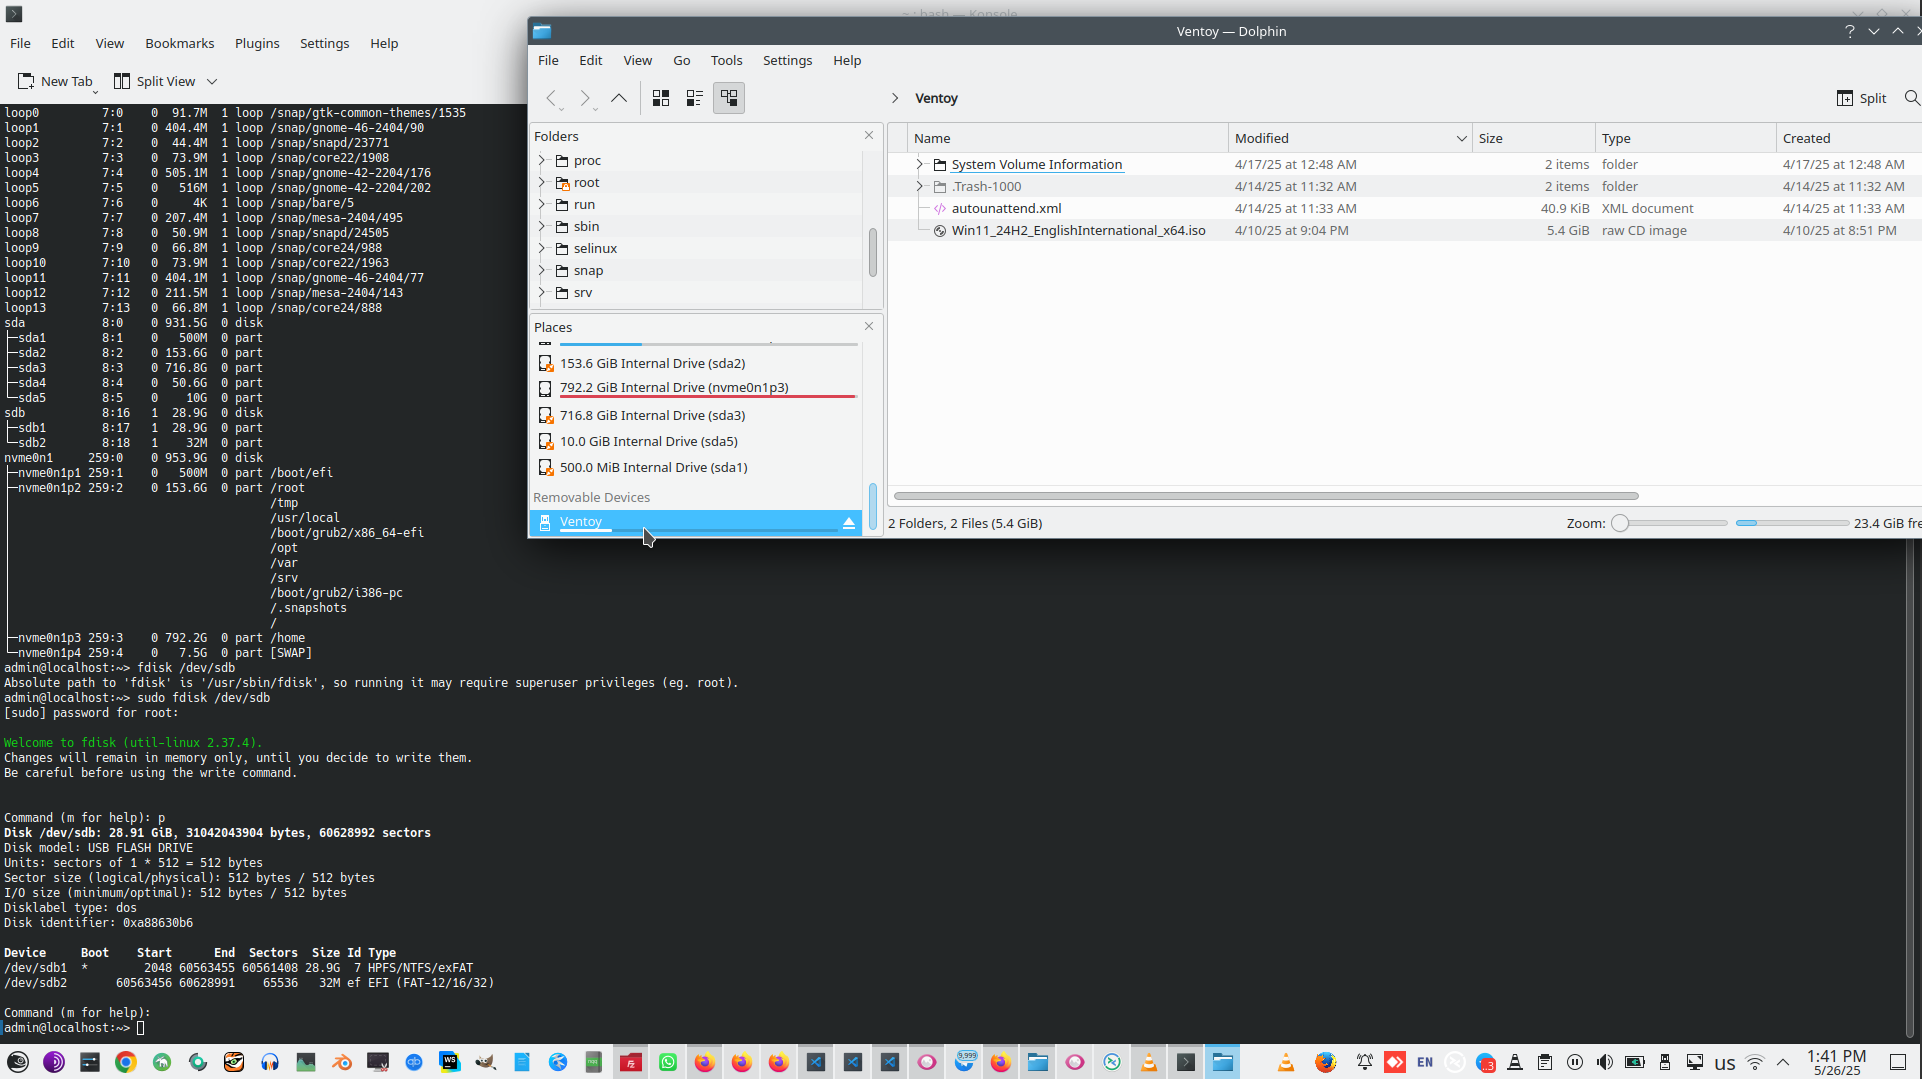Sort files by the Type column
The width and height of the screenshot is (1922, 1079).
click(x=1686, y=138)
